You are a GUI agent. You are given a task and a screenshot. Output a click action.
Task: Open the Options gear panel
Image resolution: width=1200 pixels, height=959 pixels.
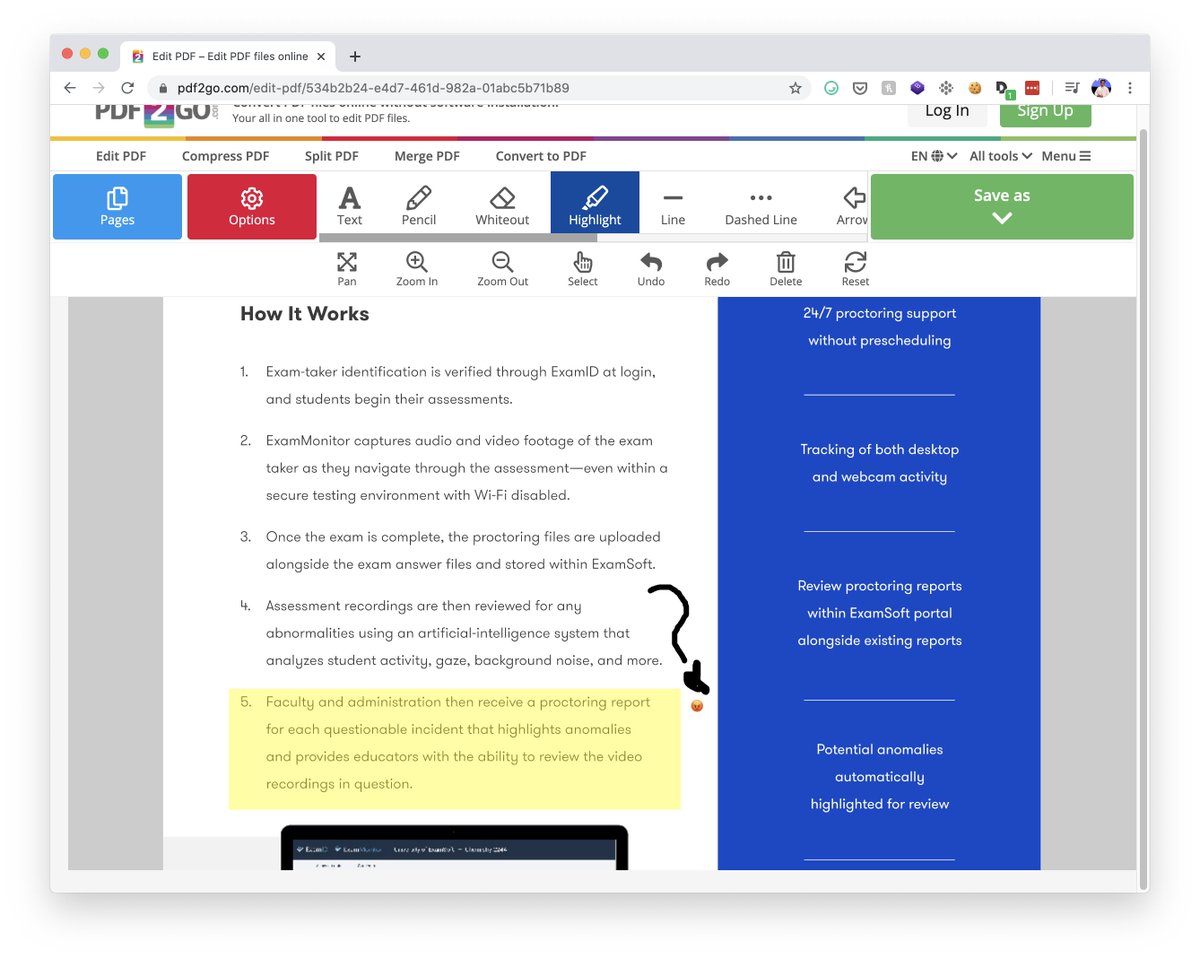tap(252, 207)
